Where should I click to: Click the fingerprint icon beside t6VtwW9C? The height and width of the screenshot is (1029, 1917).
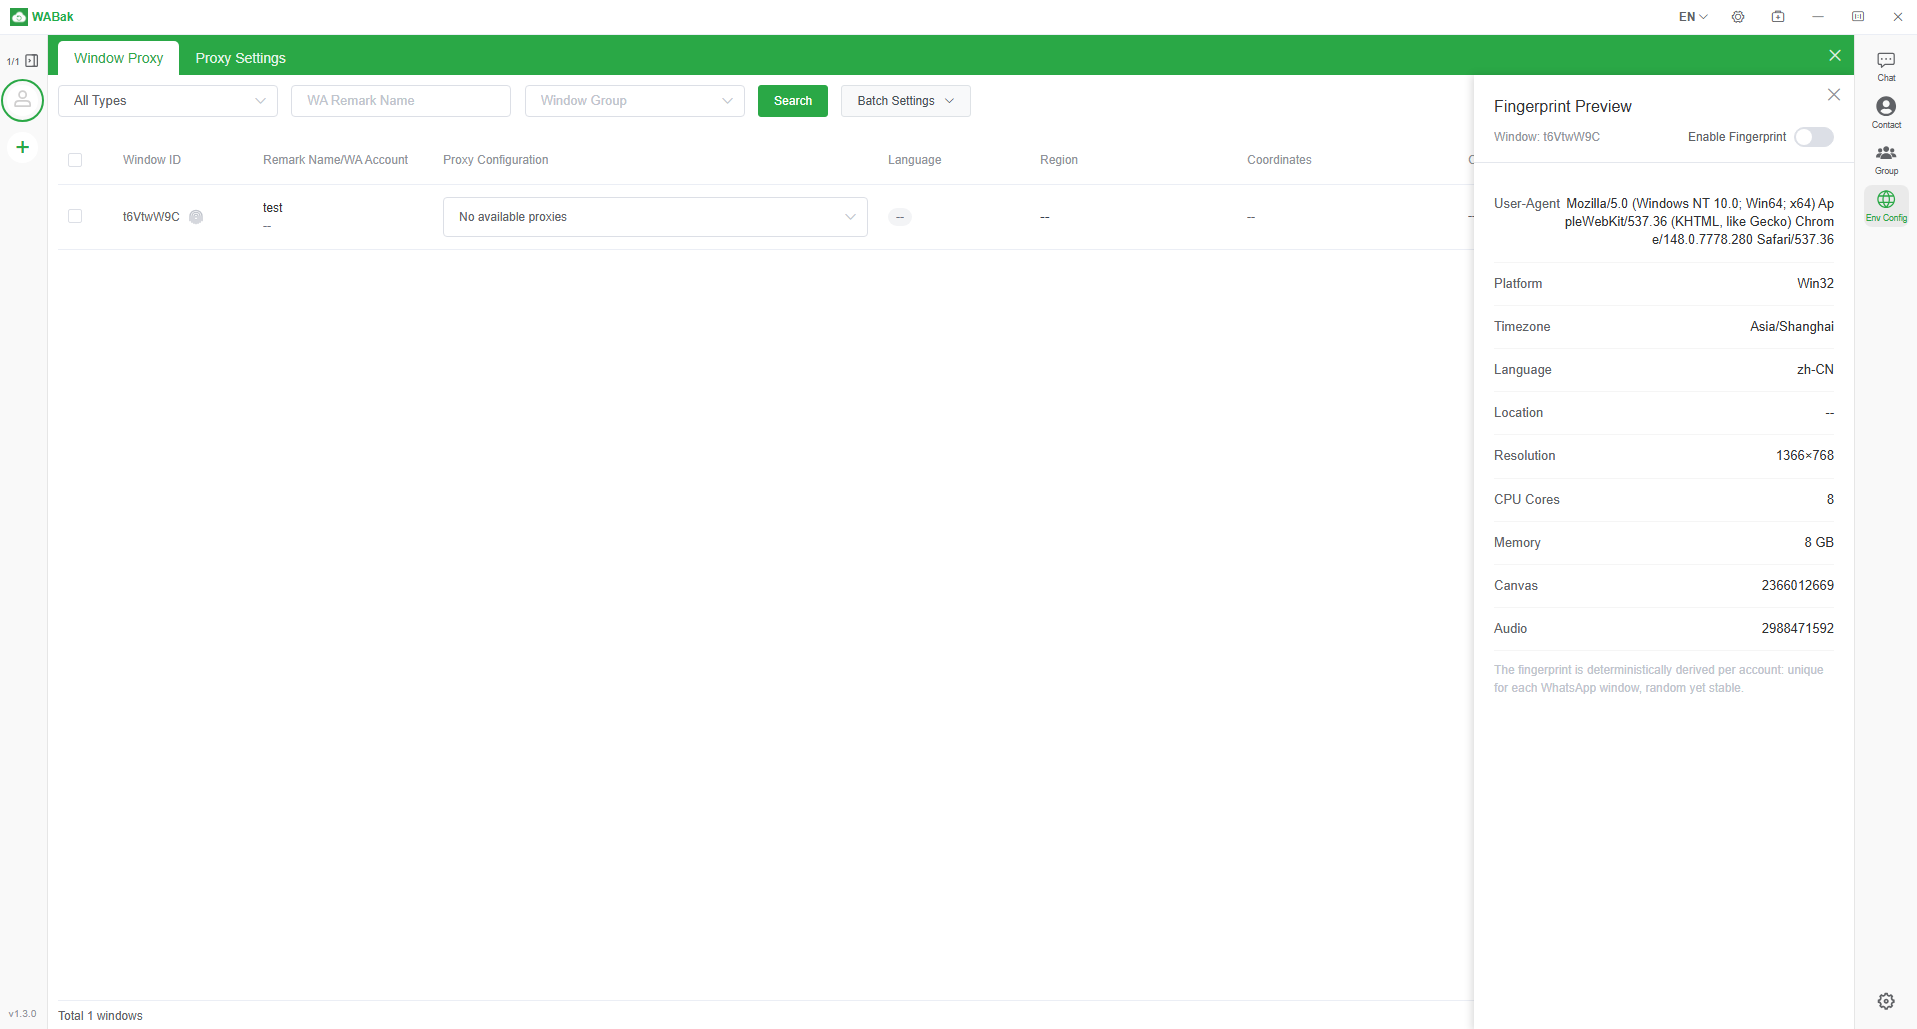click(196, 217)
